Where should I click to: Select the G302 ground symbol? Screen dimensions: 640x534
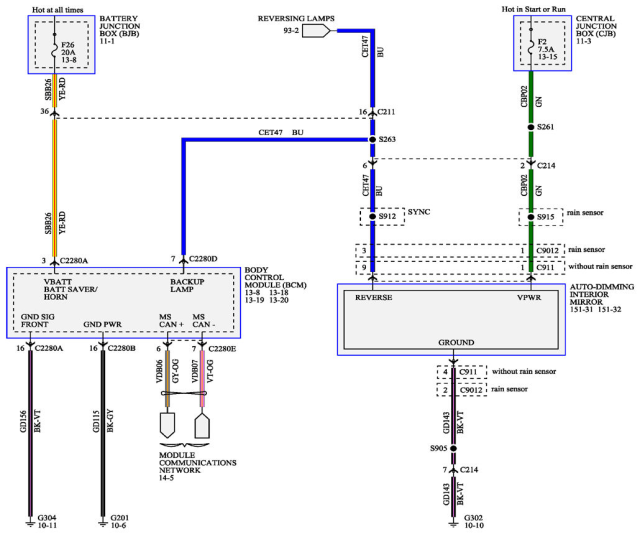coord(456,520)
